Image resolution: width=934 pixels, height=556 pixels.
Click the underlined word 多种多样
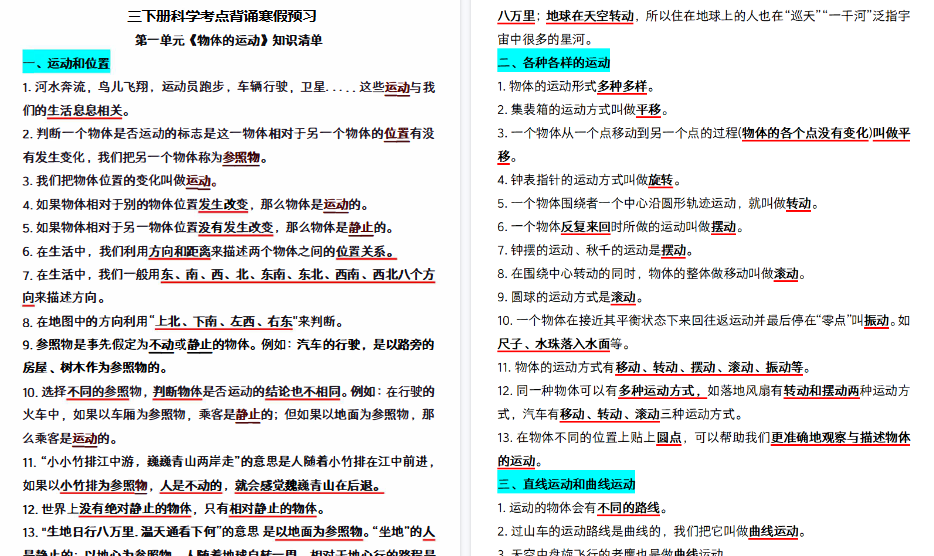(622, 86)
